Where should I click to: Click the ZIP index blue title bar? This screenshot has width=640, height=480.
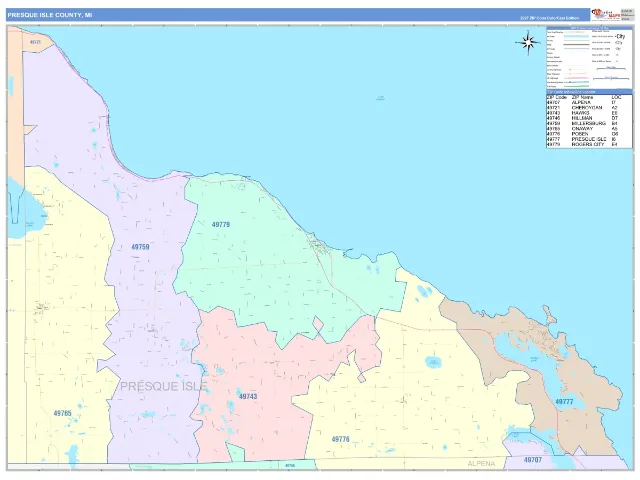point(589,92)
